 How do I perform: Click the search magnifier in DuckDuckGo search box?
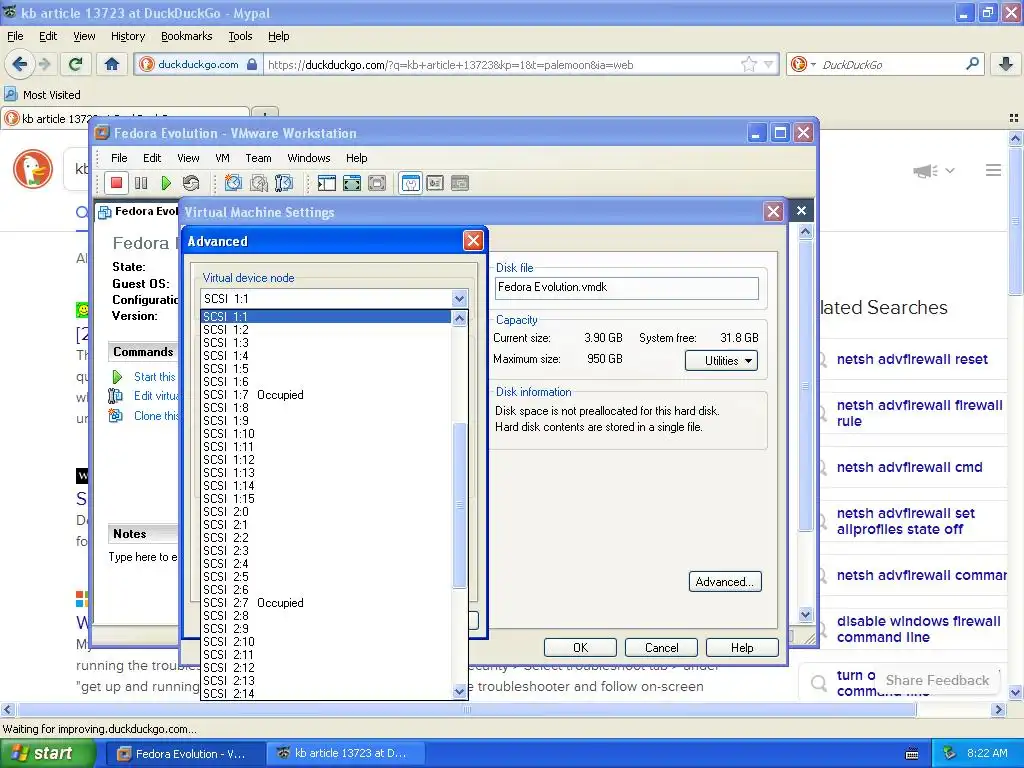tap(972, 64)
